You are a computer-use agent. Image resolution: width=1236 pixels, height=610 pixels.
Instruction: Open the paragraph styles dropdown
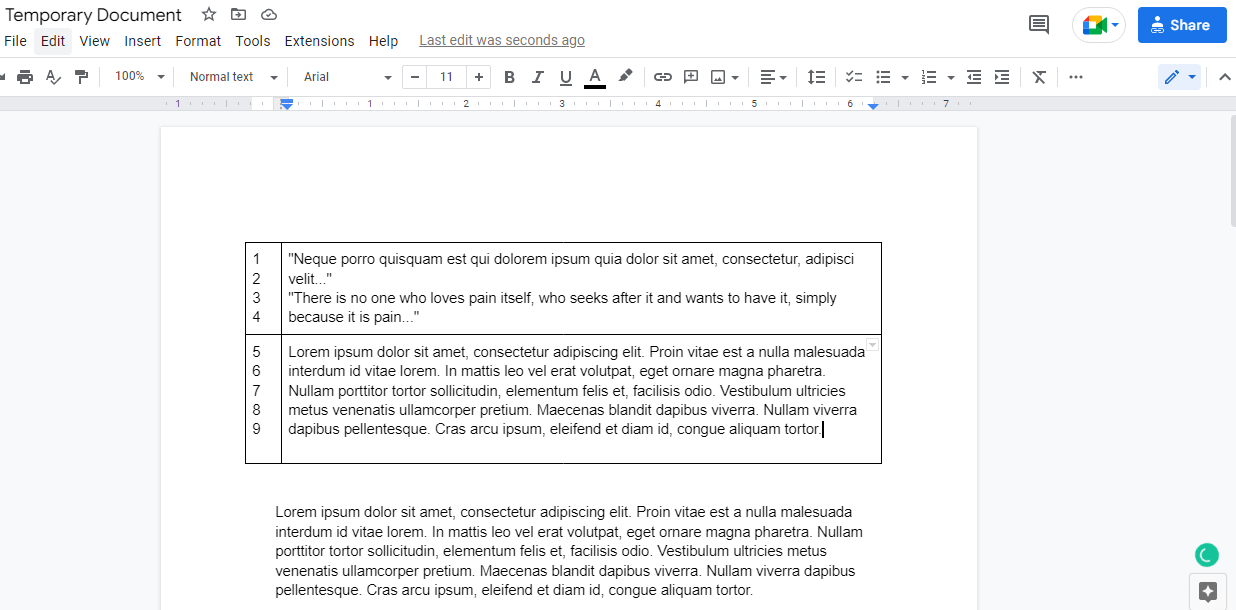(x=231, y=76)
